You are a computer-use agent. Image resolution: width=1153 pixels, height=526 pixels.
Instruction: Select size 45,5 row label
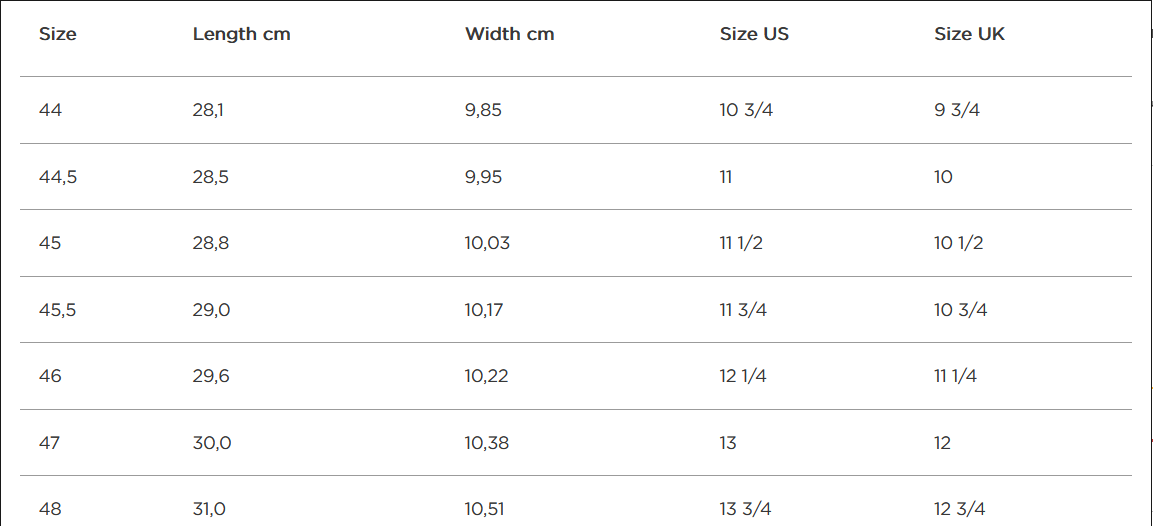point(57,310)
